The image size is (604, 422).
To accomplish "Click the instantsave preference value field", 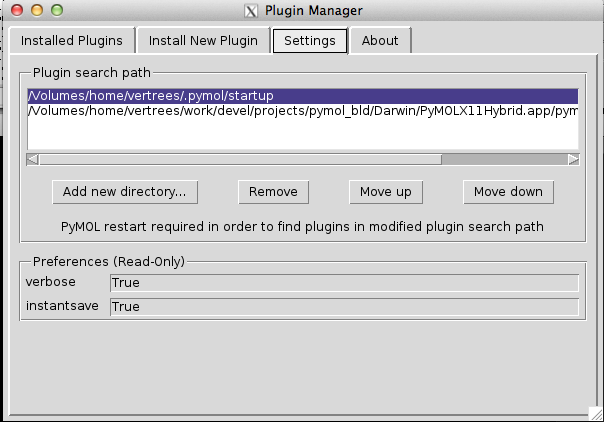I will 344,307.
